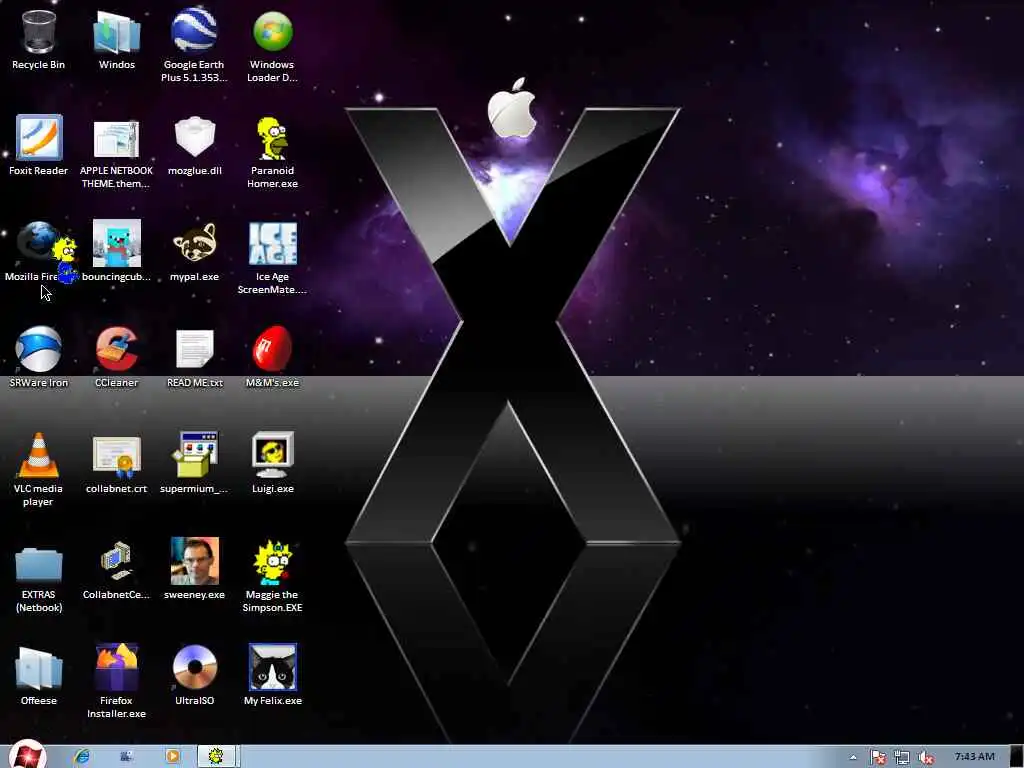This screenshot has height=768, width=1024.
Task: Select the Foxit Reader shortcut
Action: click(39, 137)
